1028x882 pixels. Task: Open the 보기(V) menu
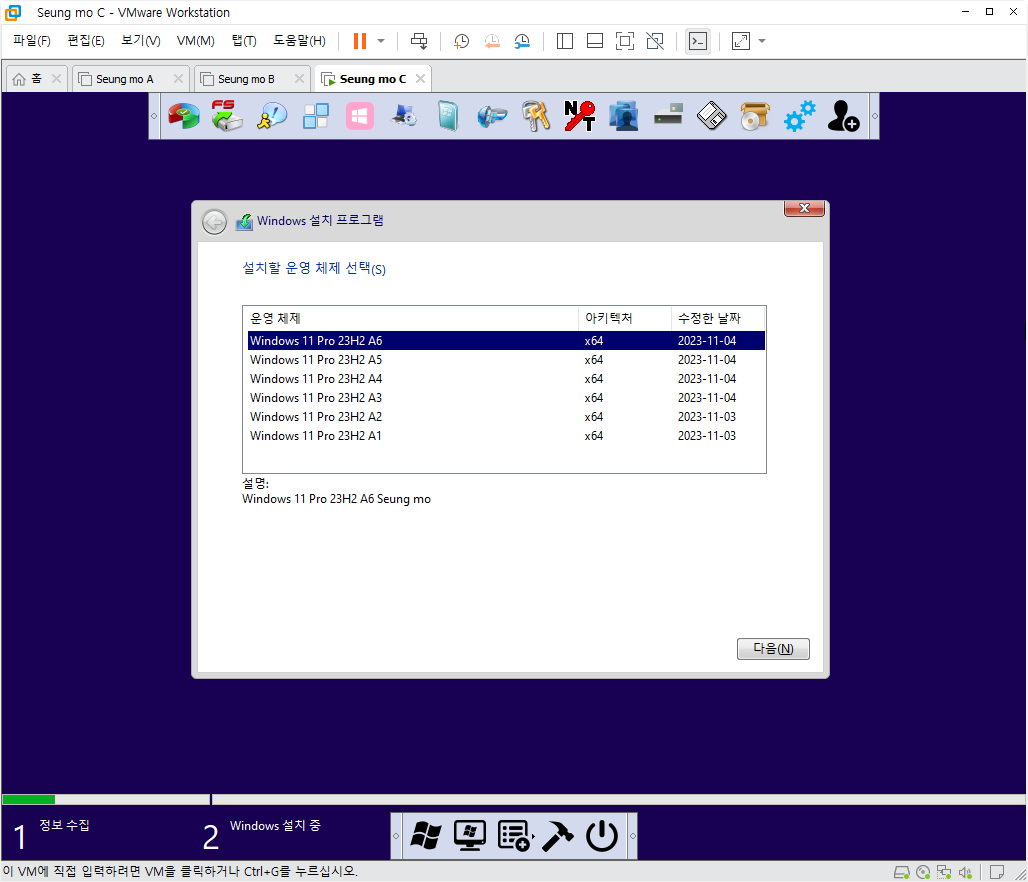(140, 41)
